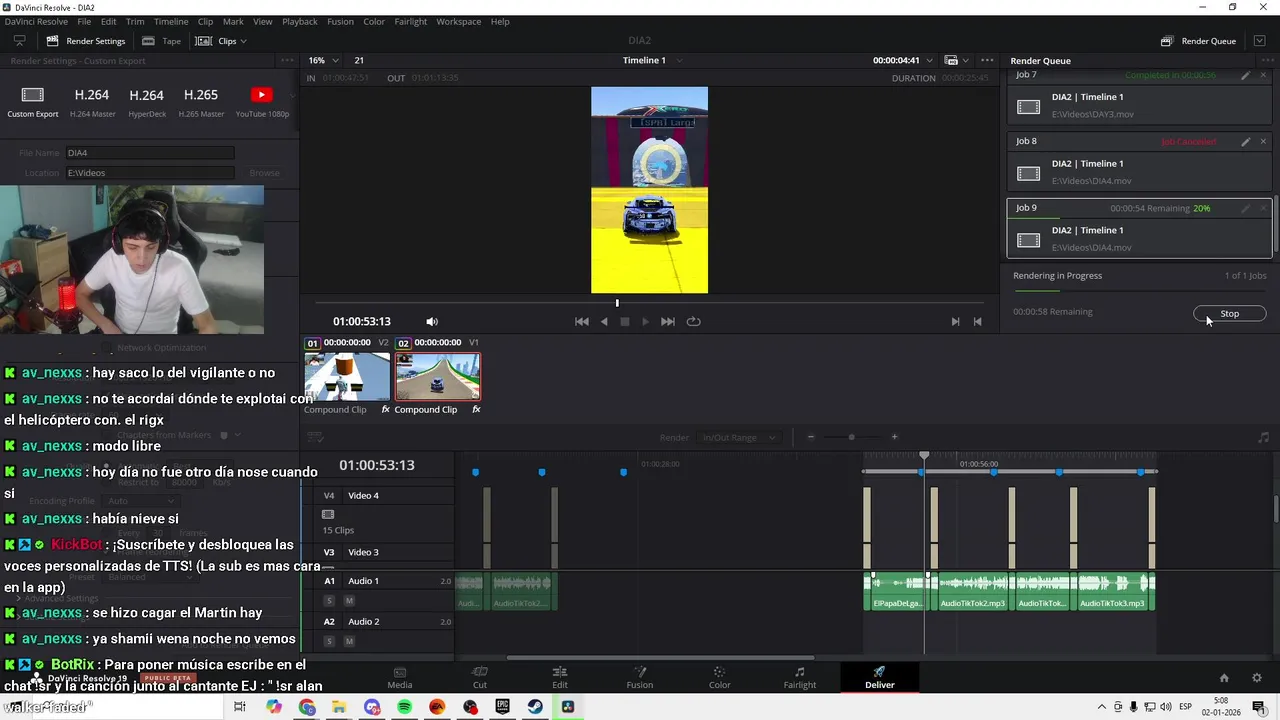Click the viewer scrub bar playhead

tap(617, 303)
